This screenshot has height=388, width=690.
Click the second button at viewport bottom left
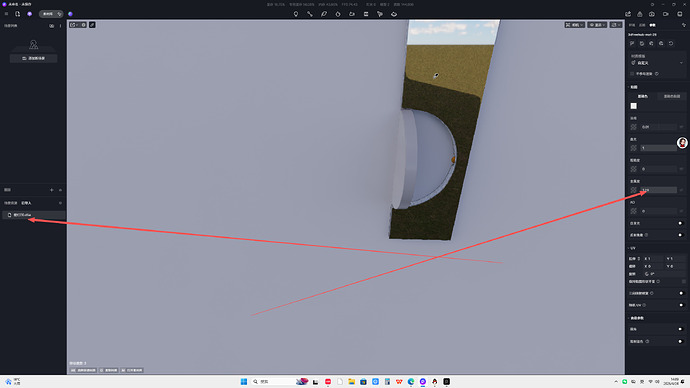[109, 370]
